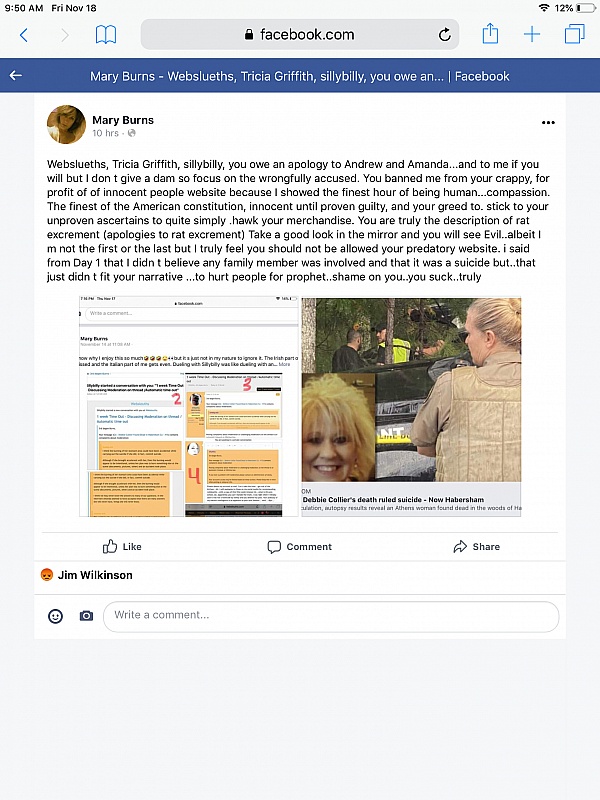Open the facebook.com address bar
The width and height of the screenshot is (600, 800).
point(299,35)
